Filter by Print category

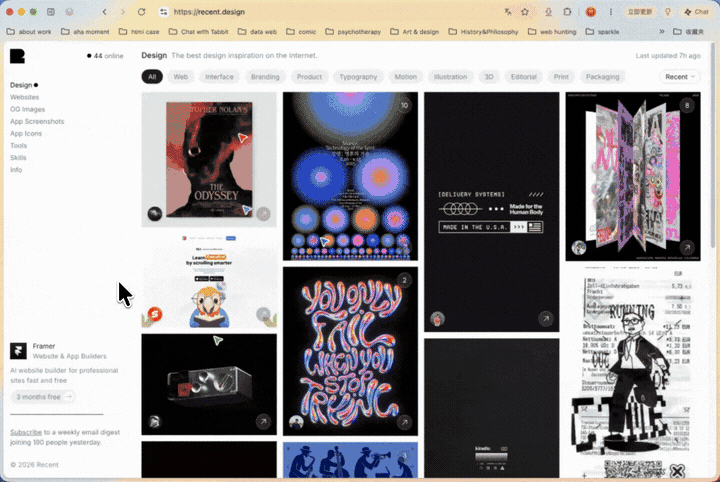coord(561,77)
